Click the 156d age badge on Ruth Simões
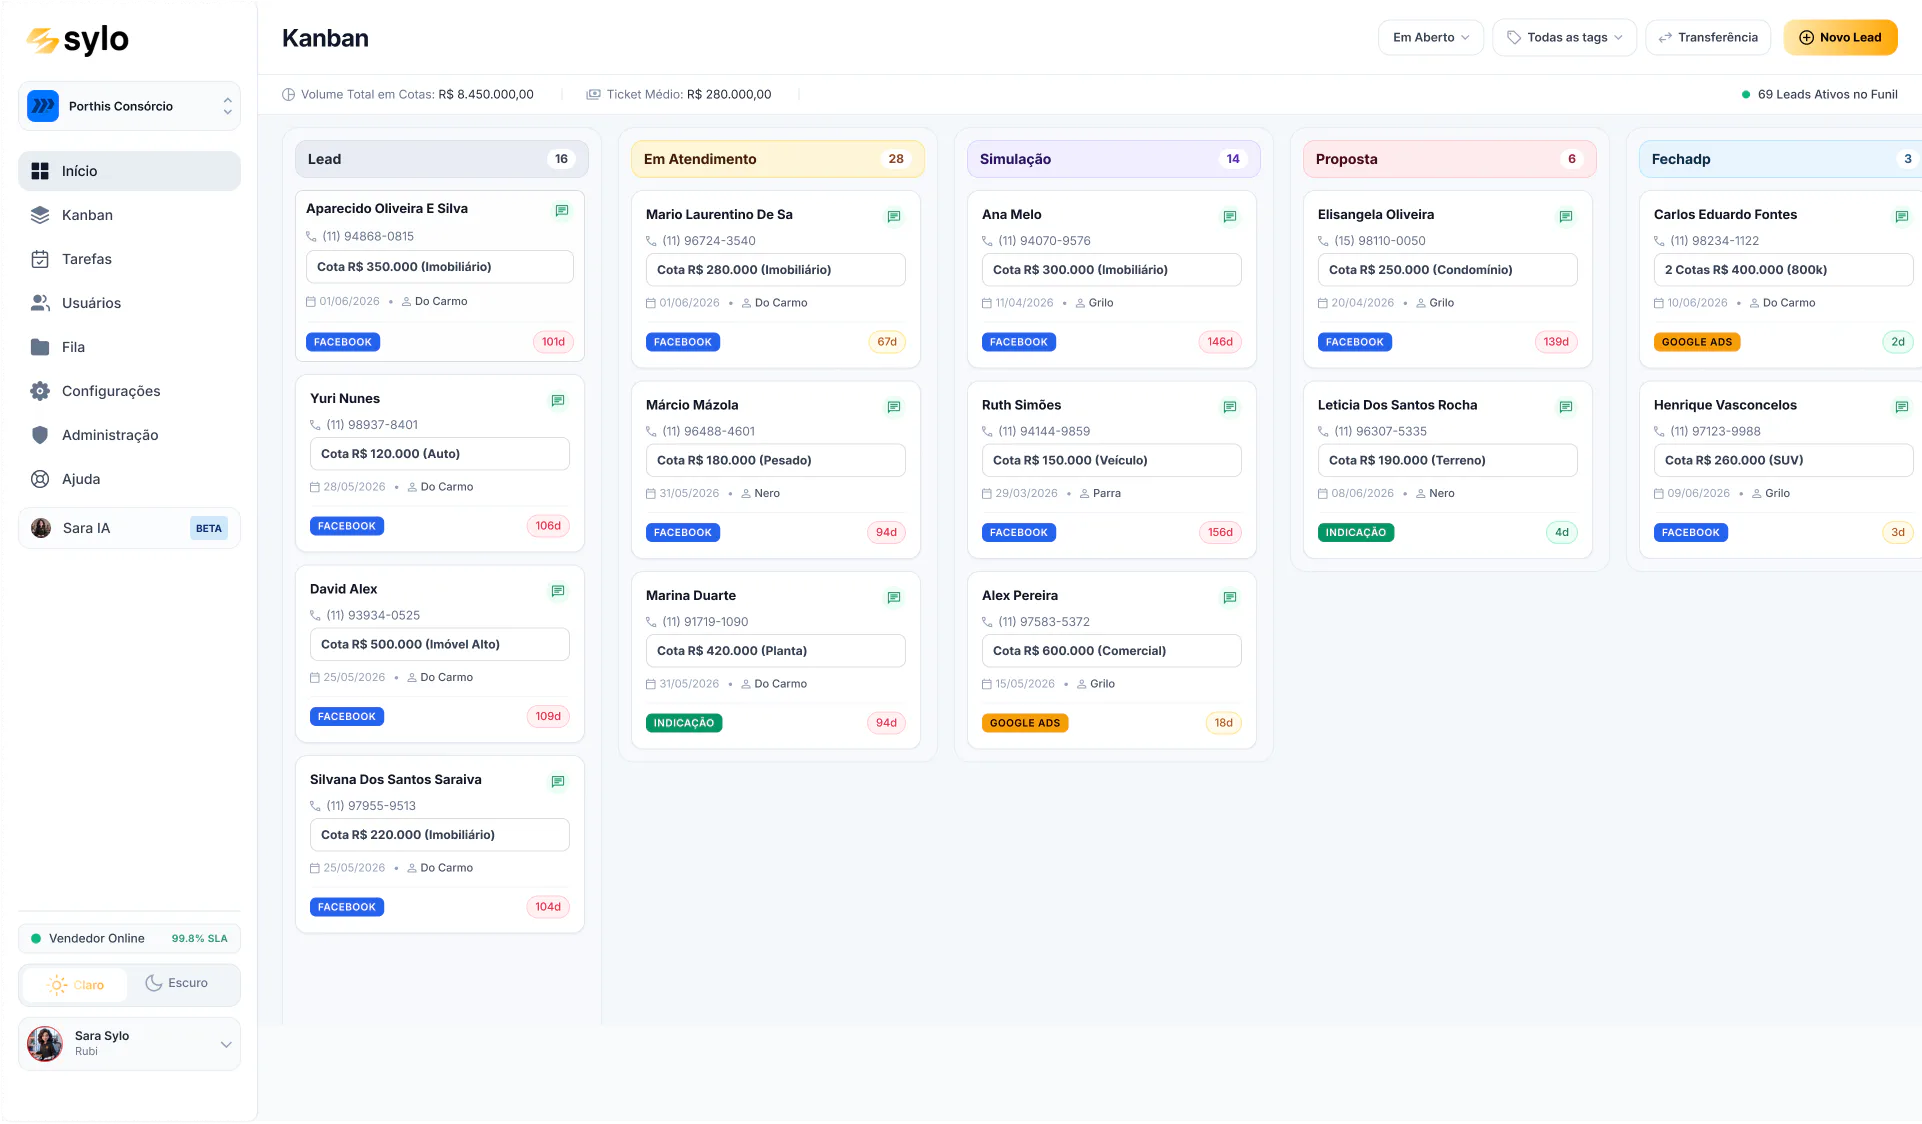1922x1124 pixels. (x=1220, y=533)
